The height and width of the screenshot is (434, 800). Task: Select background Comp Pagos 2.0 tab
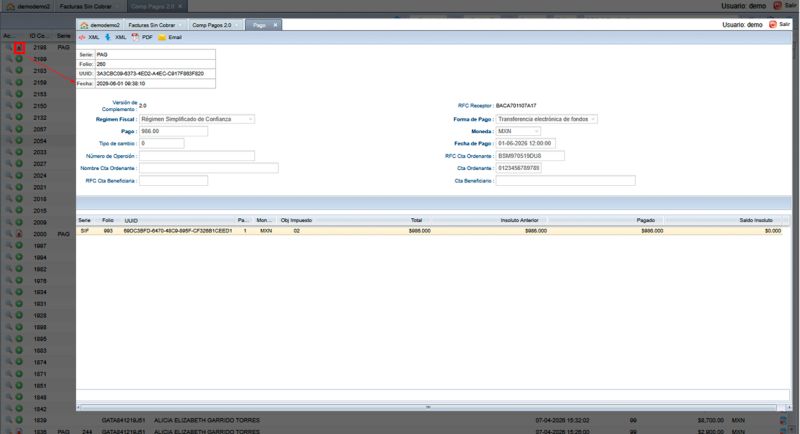click(x=156, y=6)
